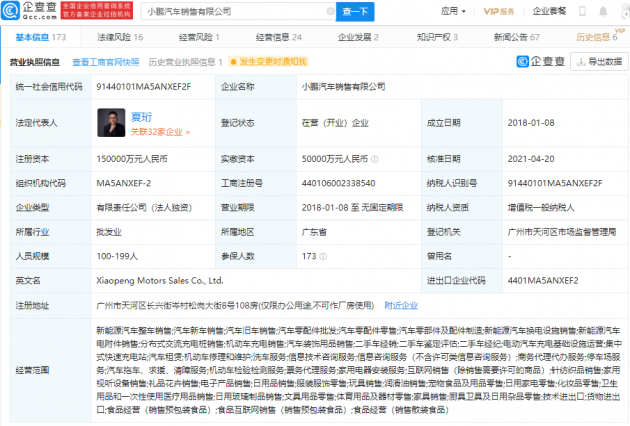Open VIP服务 link
630x426 pixels.
pos(499,12)
